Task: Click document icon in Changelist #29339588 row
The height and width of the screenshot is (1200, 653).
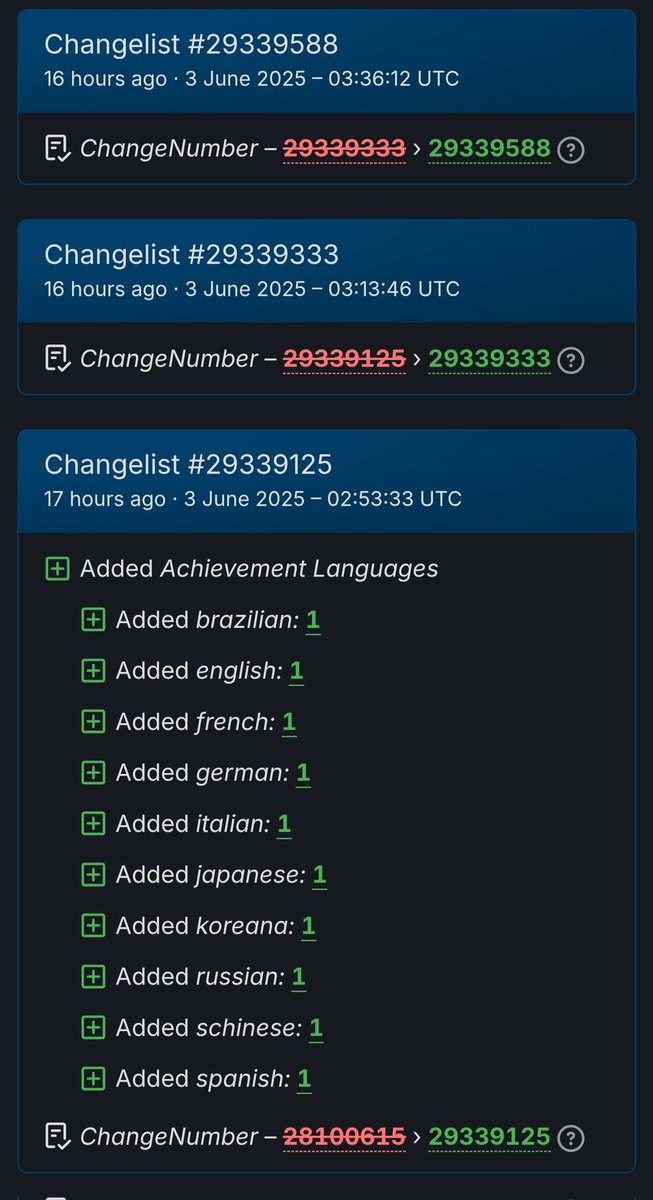Action: coord(57,149)
